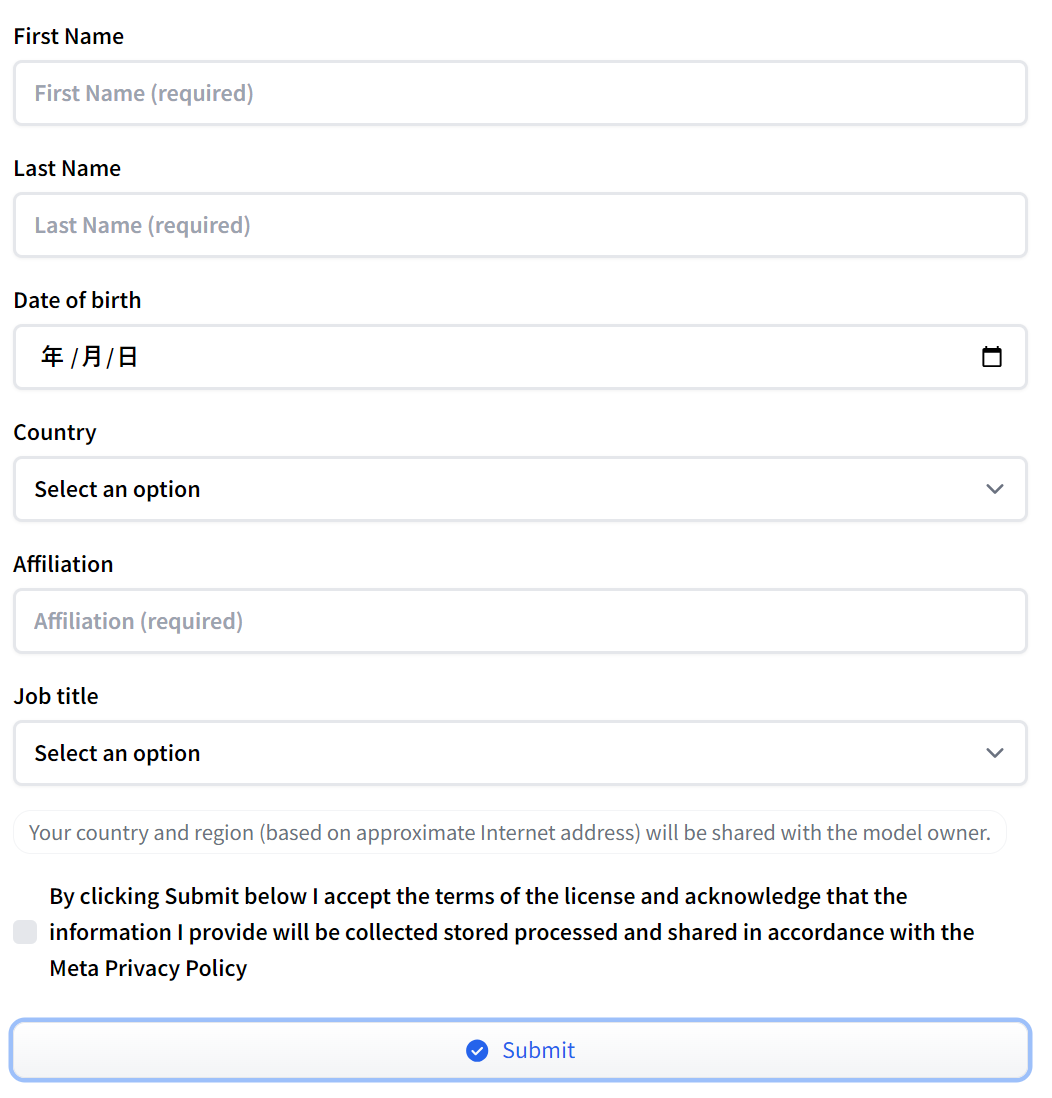This screenshot has height=1098, width=1052.
Task: Click the 年/月/日 date entry area
Action: tap(89, 356)
